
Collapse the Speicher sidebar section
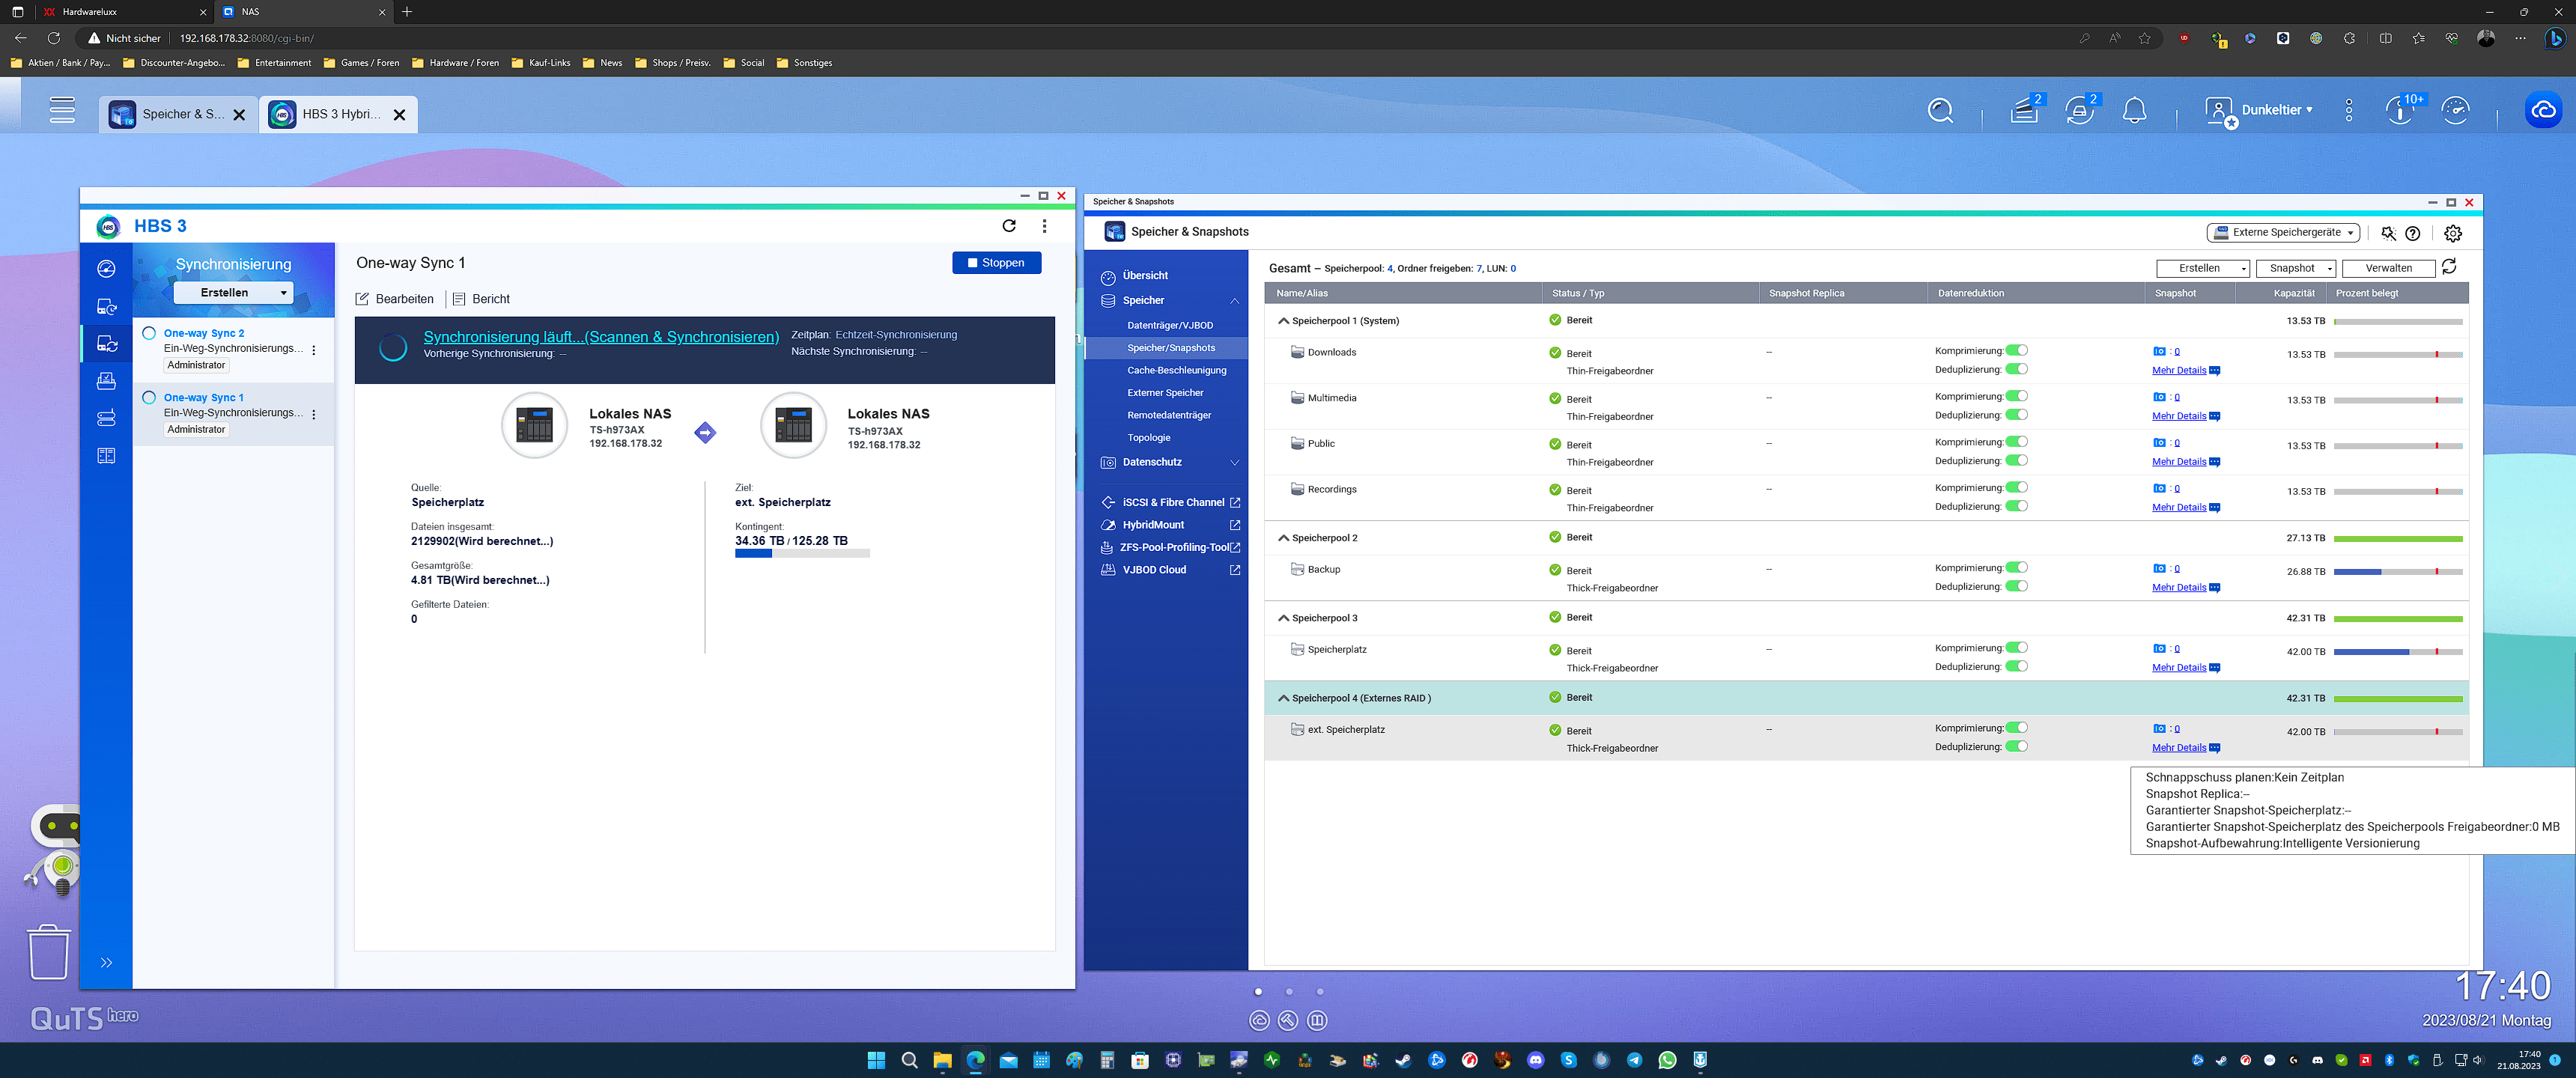click(1234, 300)
